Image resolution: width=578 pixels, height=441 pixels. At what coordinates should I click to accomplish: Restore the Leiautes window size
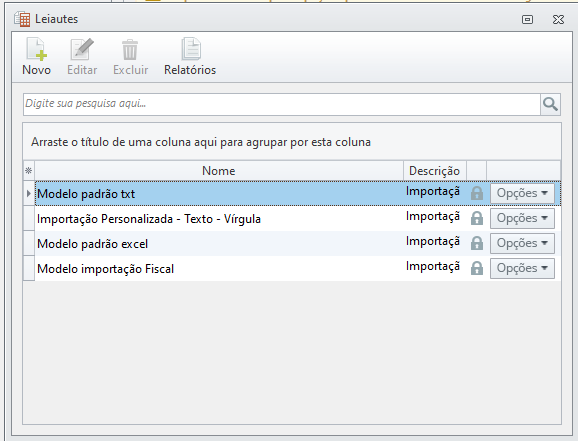(x=527, y=19)
